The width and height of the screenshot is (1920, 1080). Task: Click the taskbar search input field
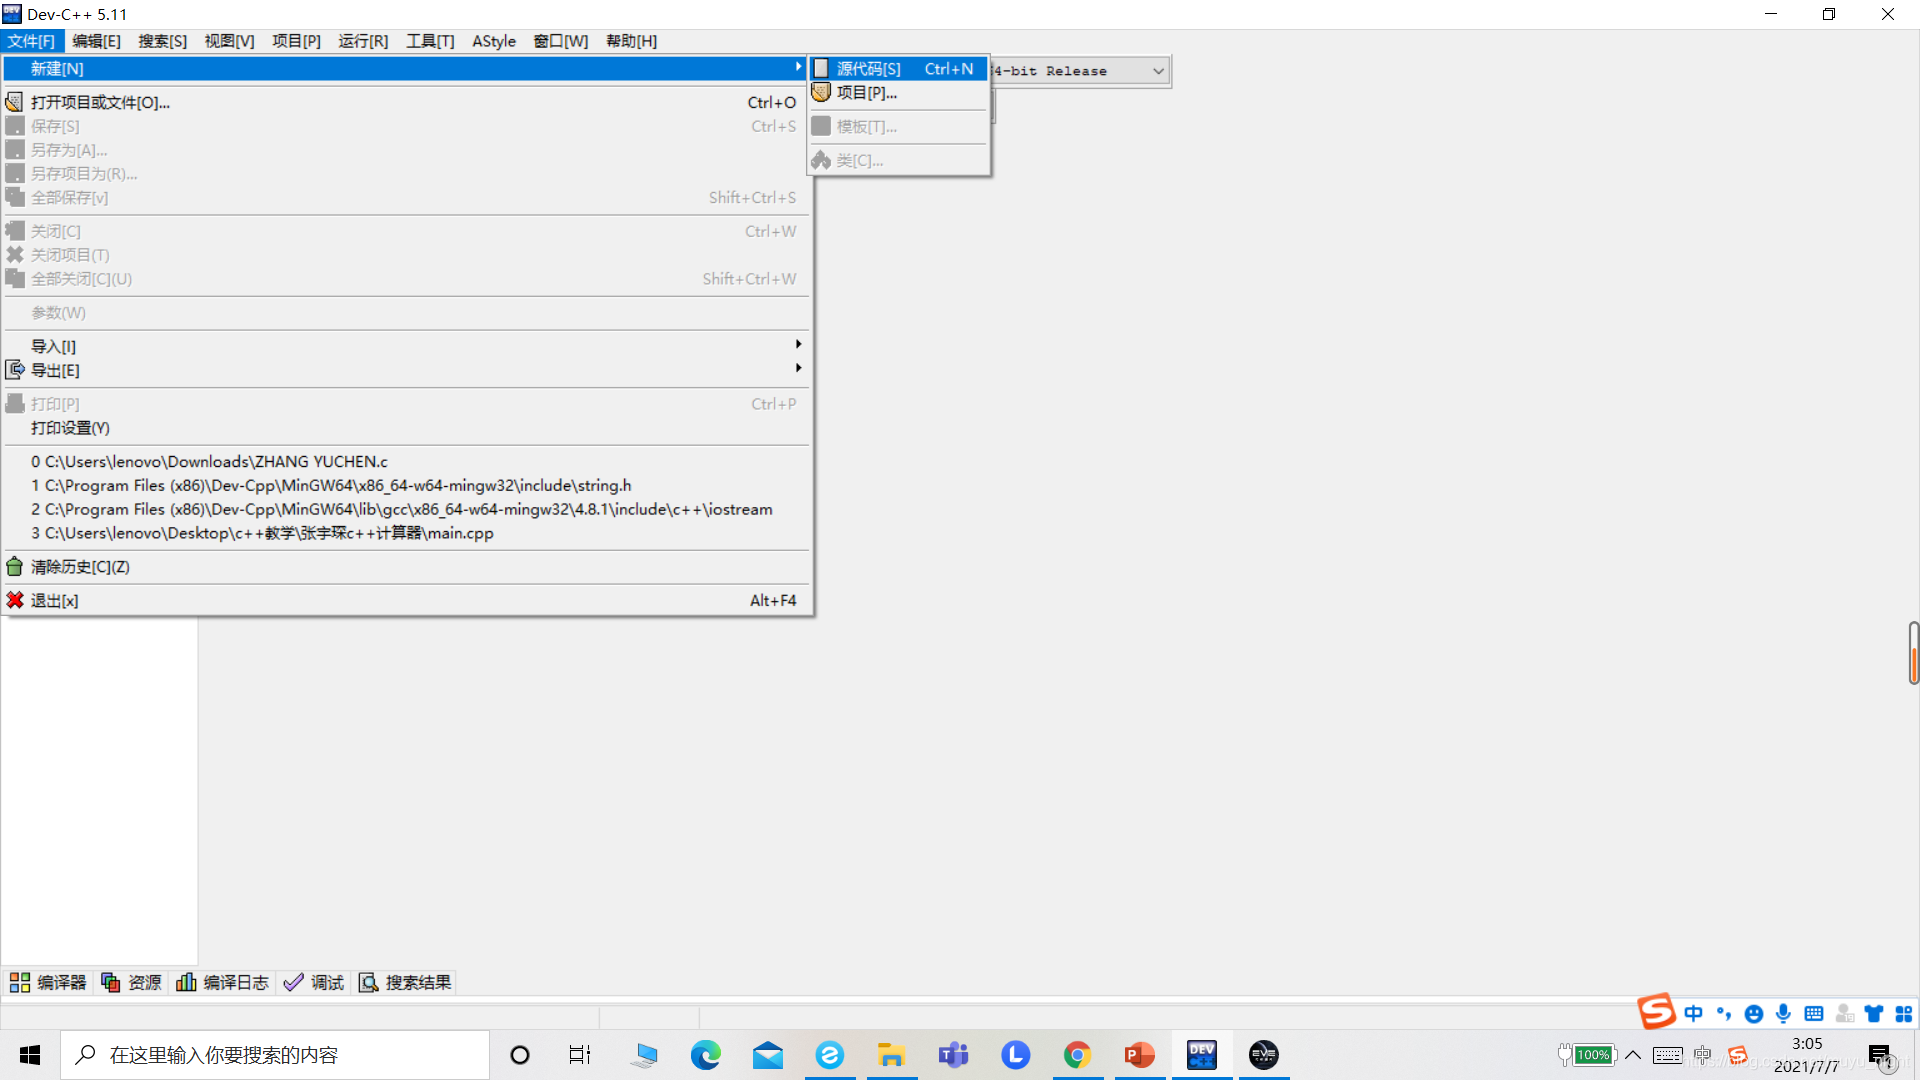(275, 1055)
